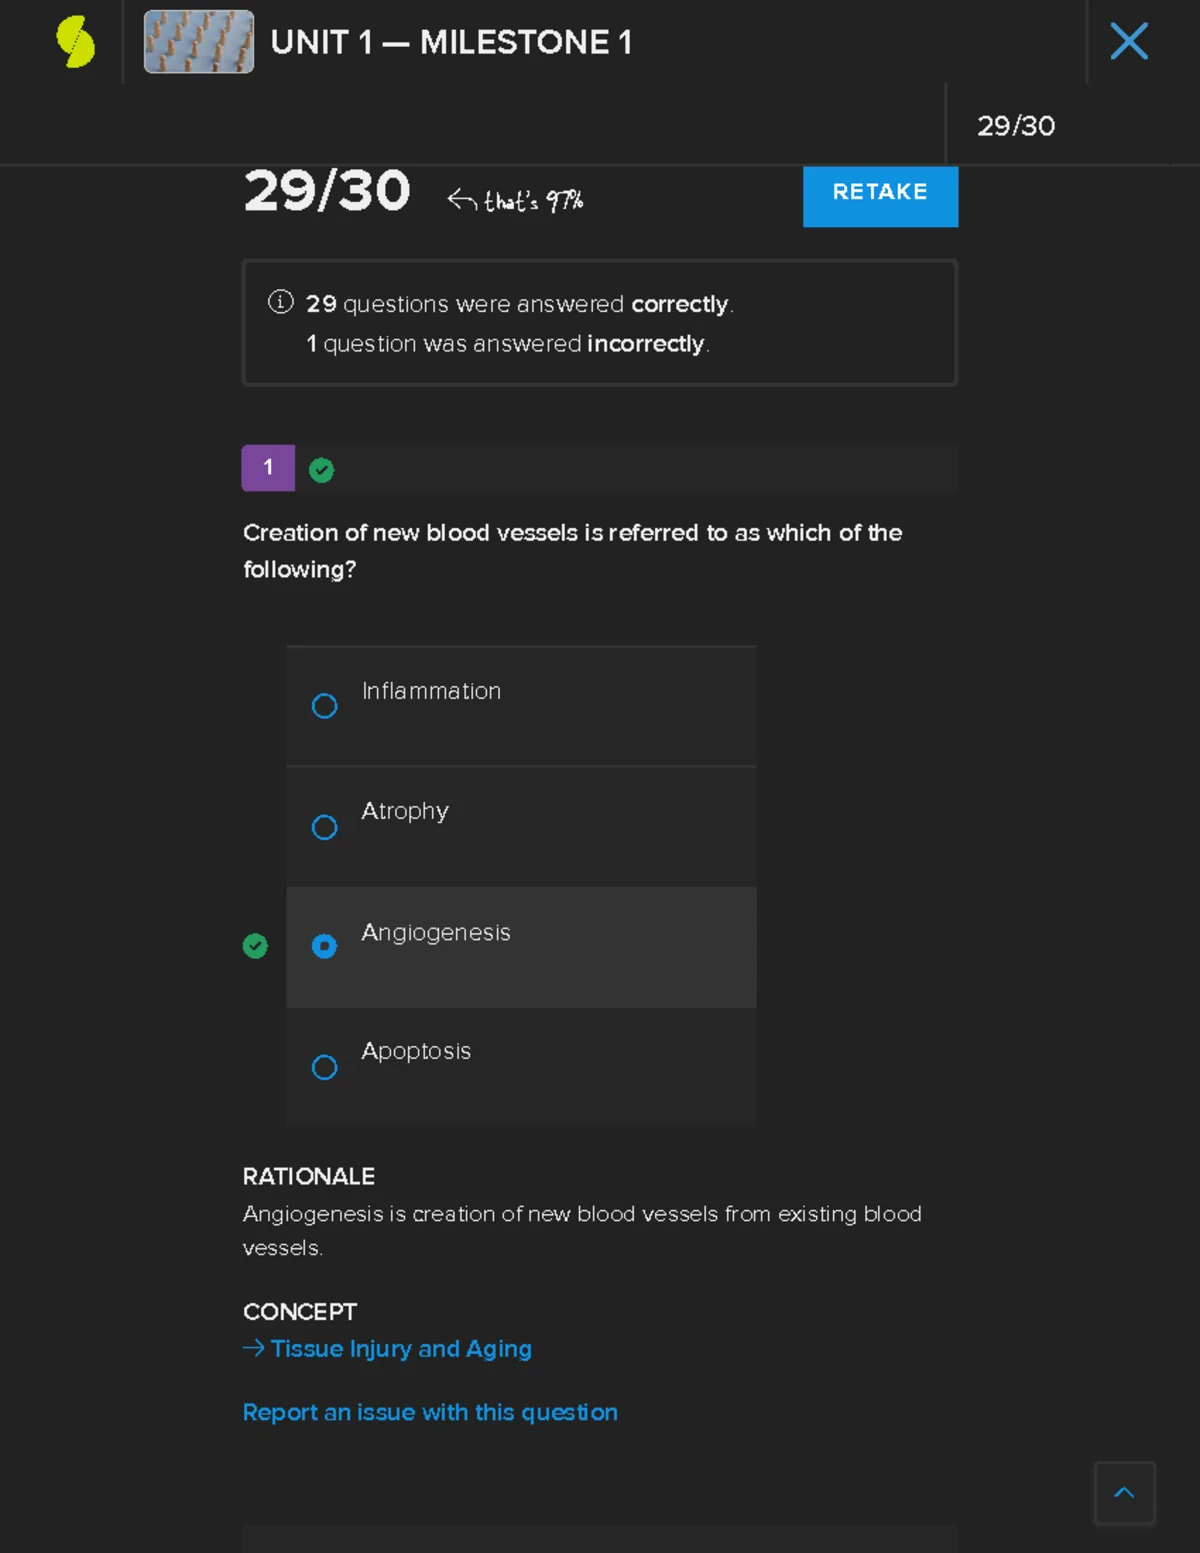Click the Atrophy answer text
The image size is (1200, 1553).
point(405,811)
